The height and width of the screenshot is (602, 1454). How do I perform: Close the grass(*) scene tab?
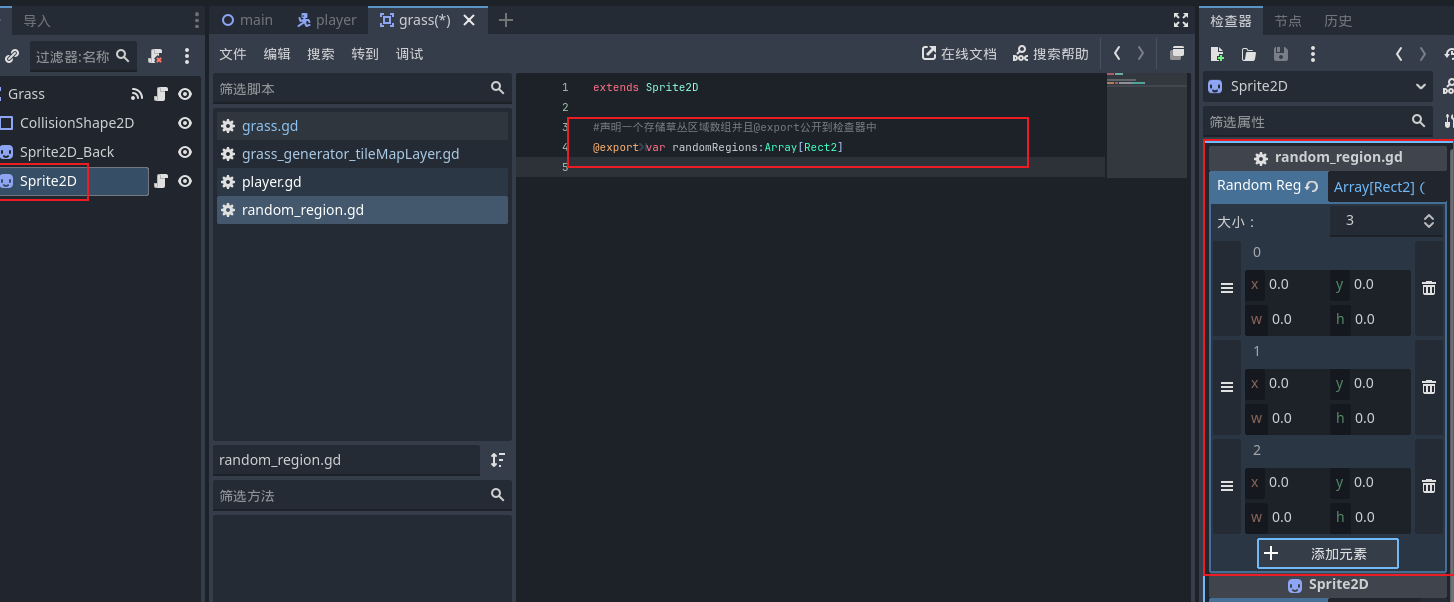(468, 20)
